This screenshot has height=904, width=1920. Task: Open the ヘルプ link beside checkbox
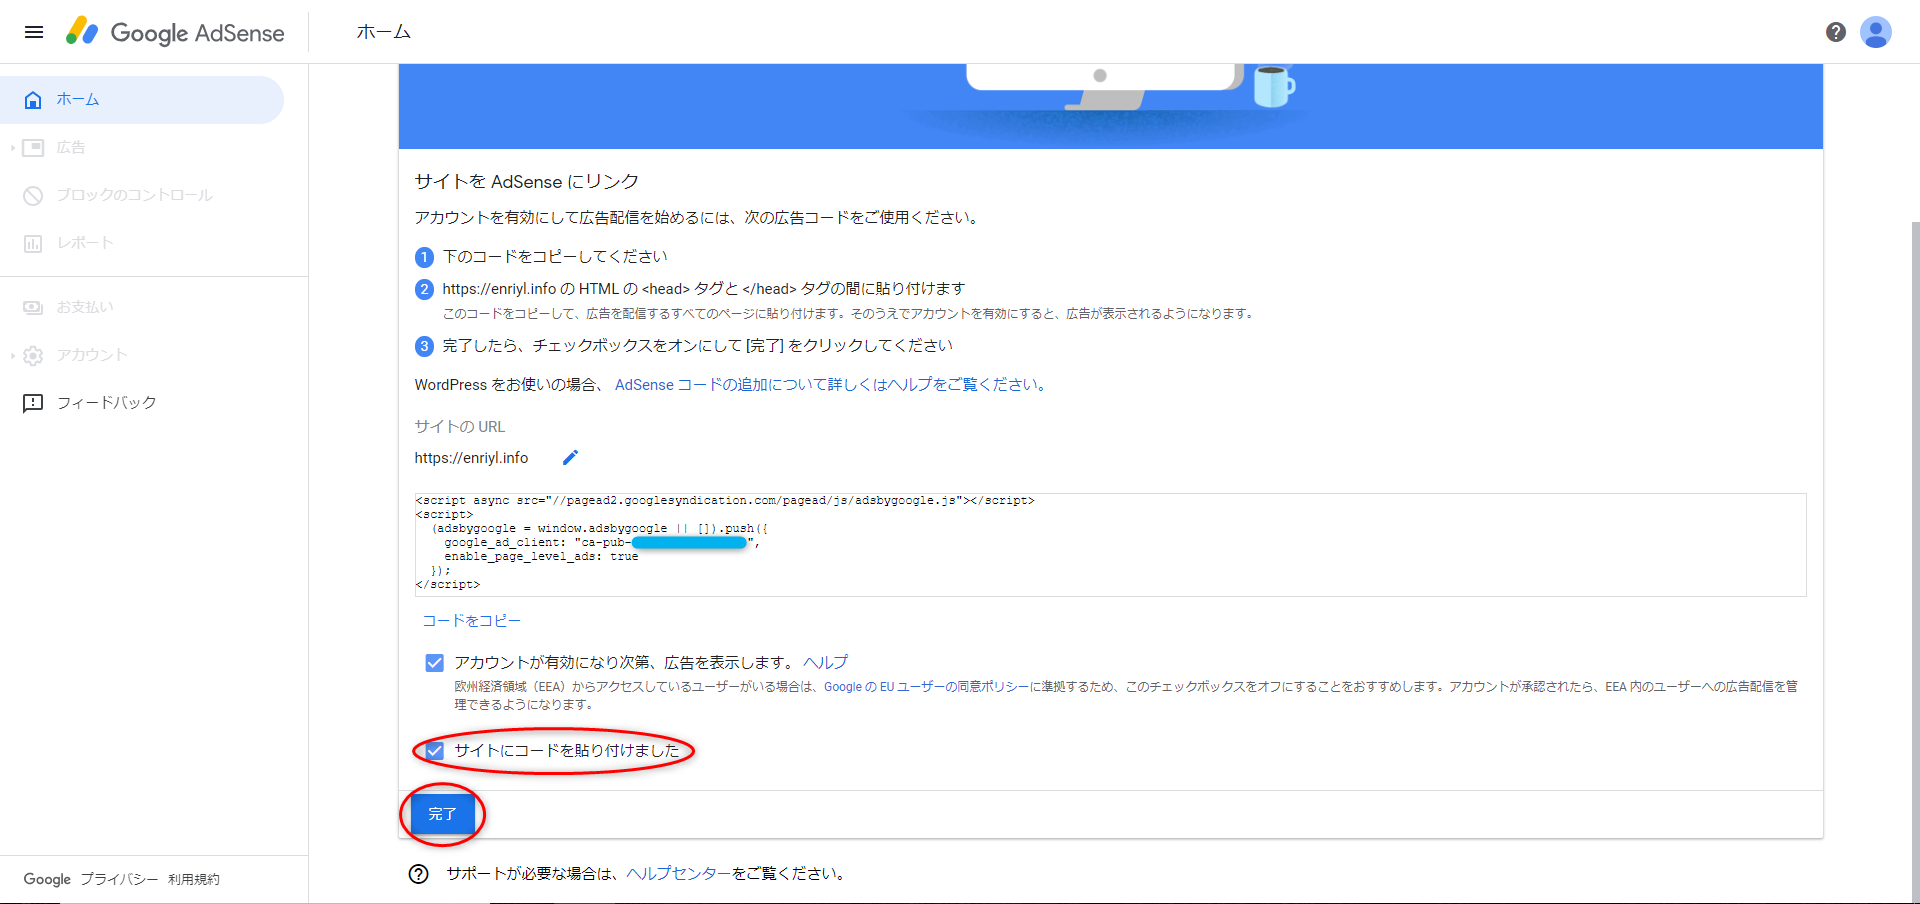tap(825, 662)
